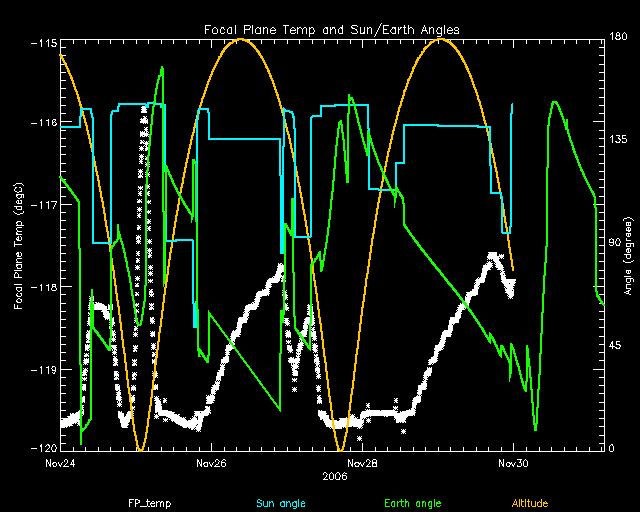Click the 45 degree angle tick label
The height and width of the screenshot is (512, 640).
616,345
